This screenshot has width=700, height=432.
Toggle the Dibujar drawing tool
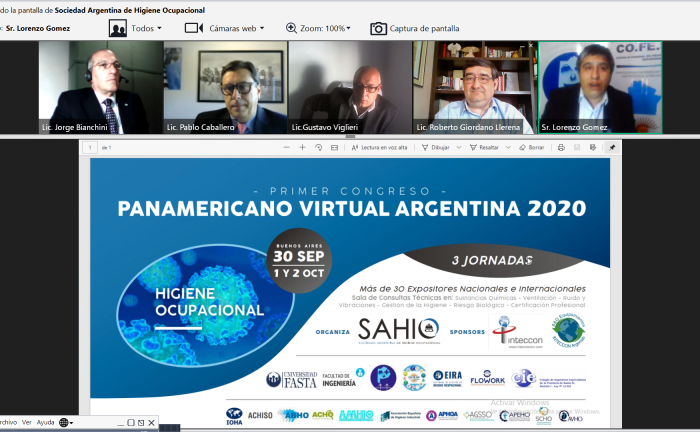(x=436, y=148)
